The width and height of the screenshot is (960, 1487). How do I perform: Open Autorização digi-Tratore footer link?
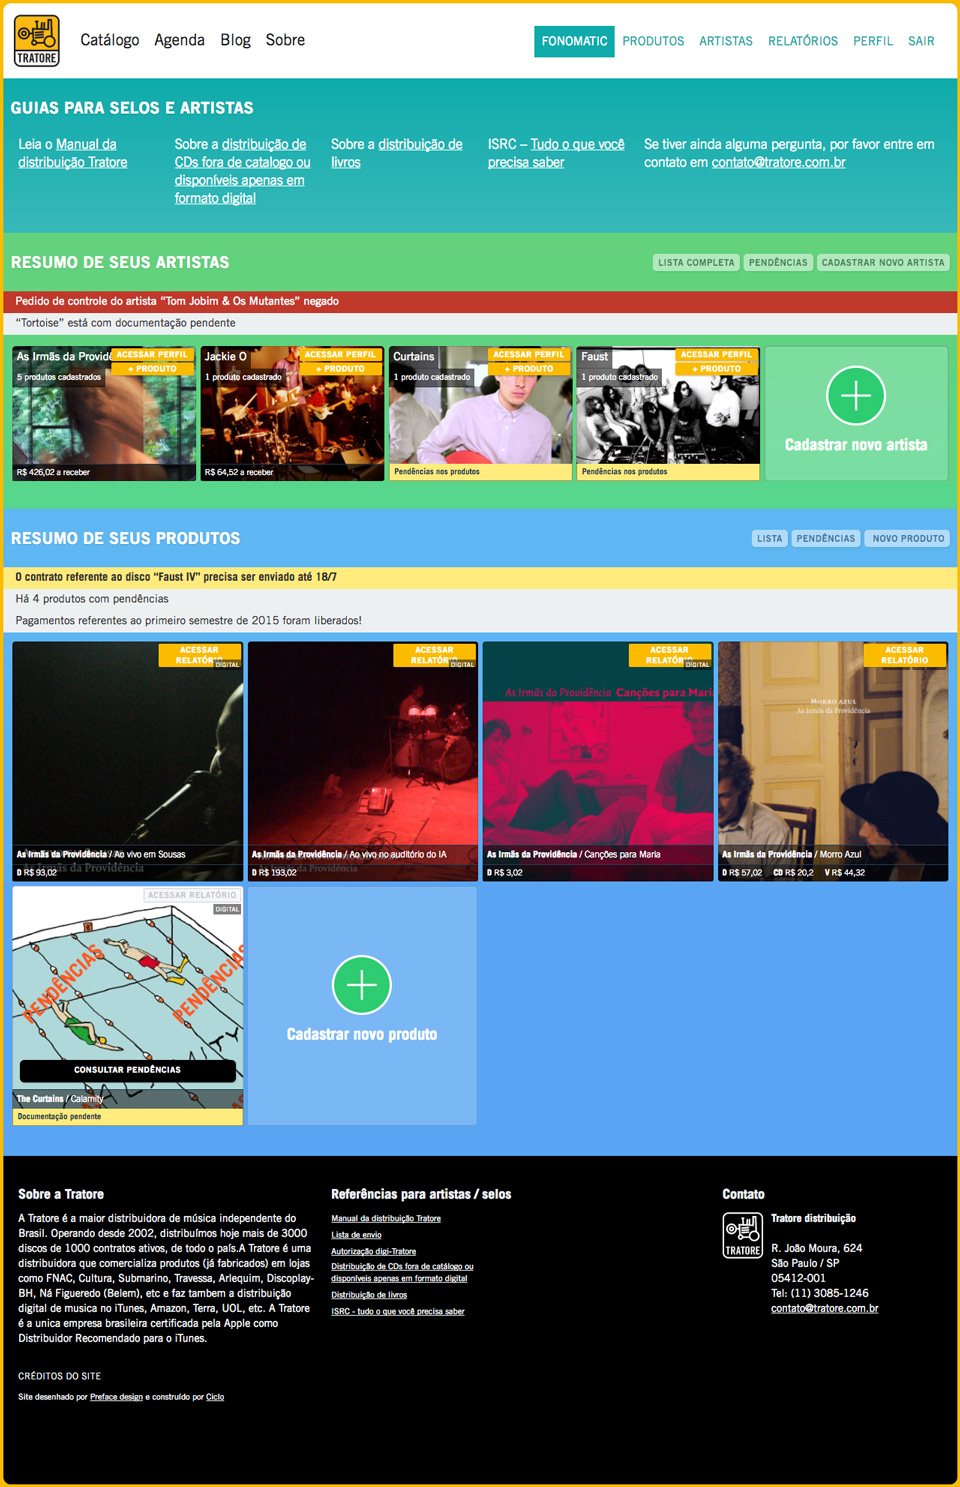pos(374,1251)
